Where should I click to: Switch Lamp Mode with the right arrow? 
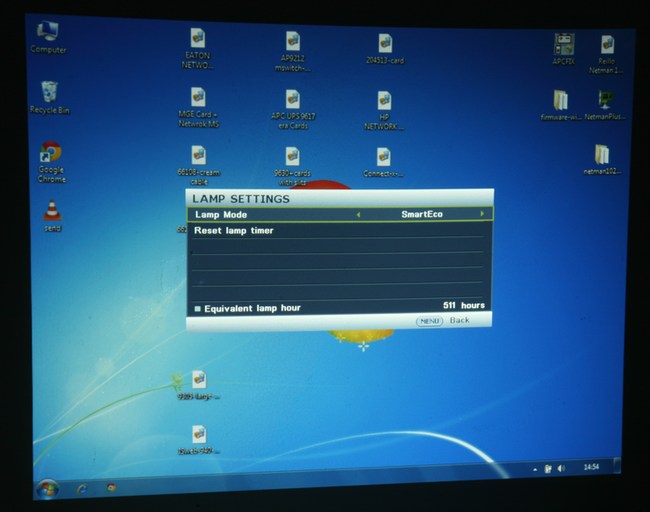pyautogui.click(x=482, y=214)
